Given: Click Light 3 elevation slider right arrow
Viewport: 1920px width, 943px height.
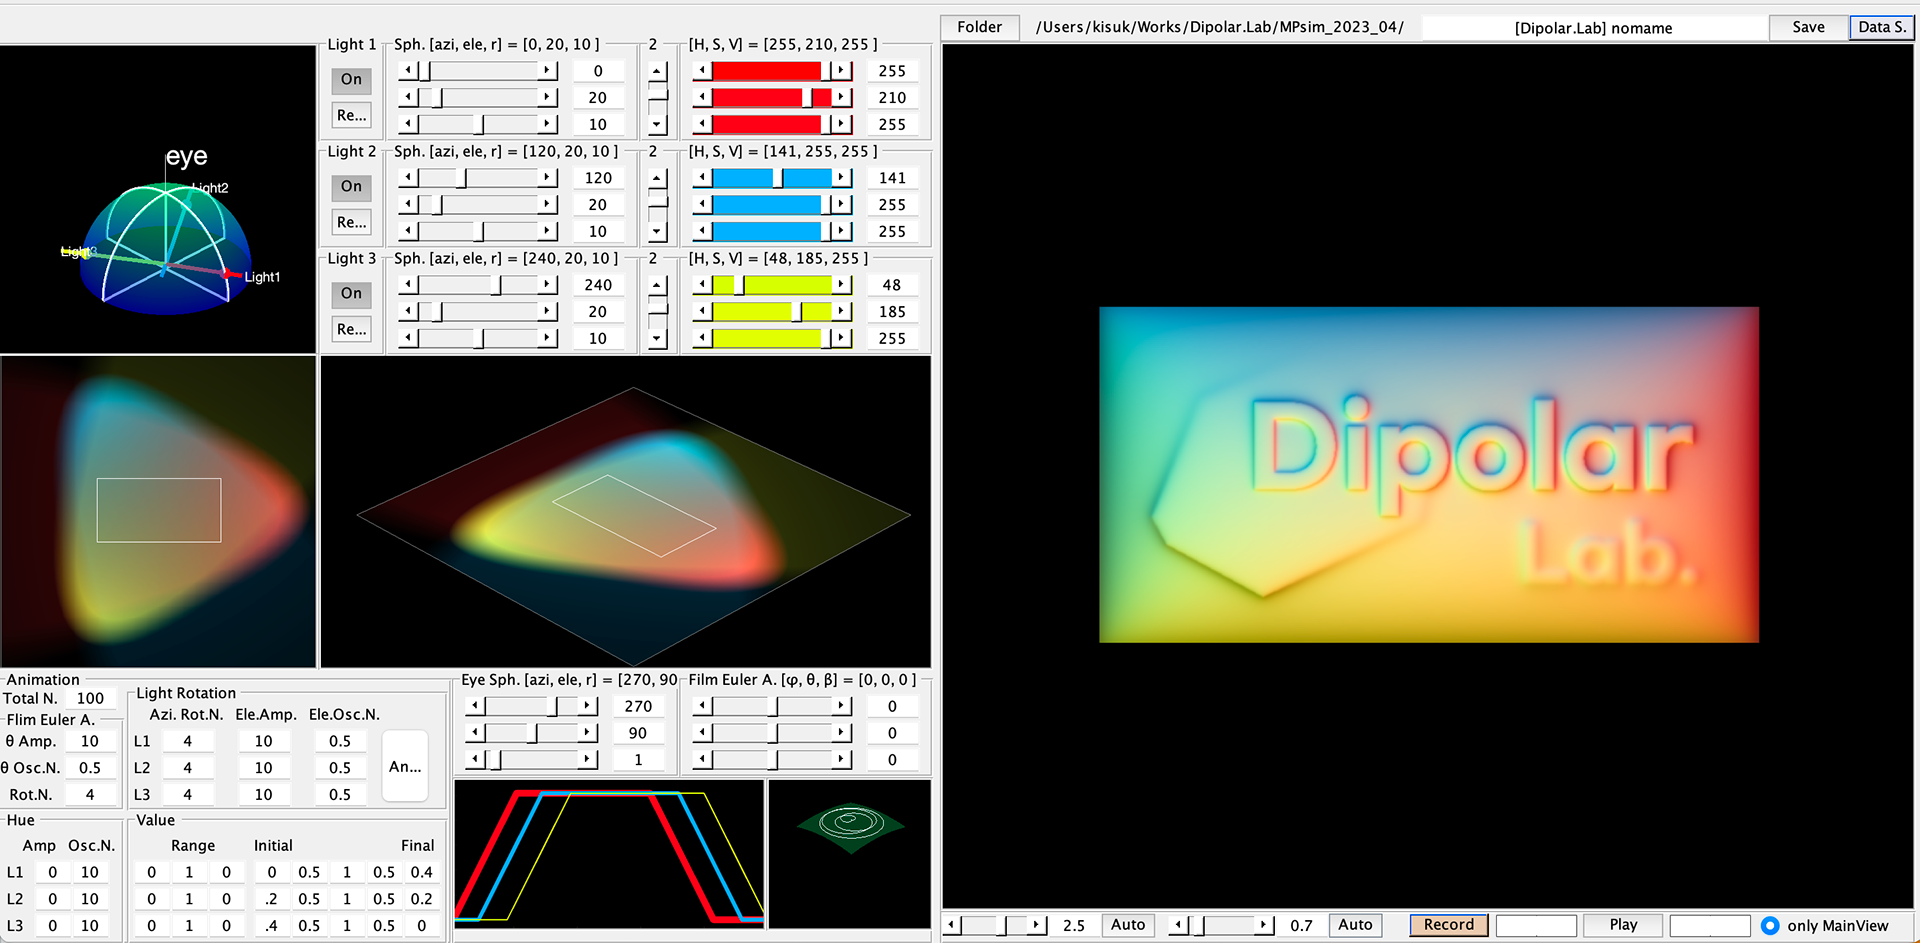Looking at the screenshot, I should click(x=547, y=312).
